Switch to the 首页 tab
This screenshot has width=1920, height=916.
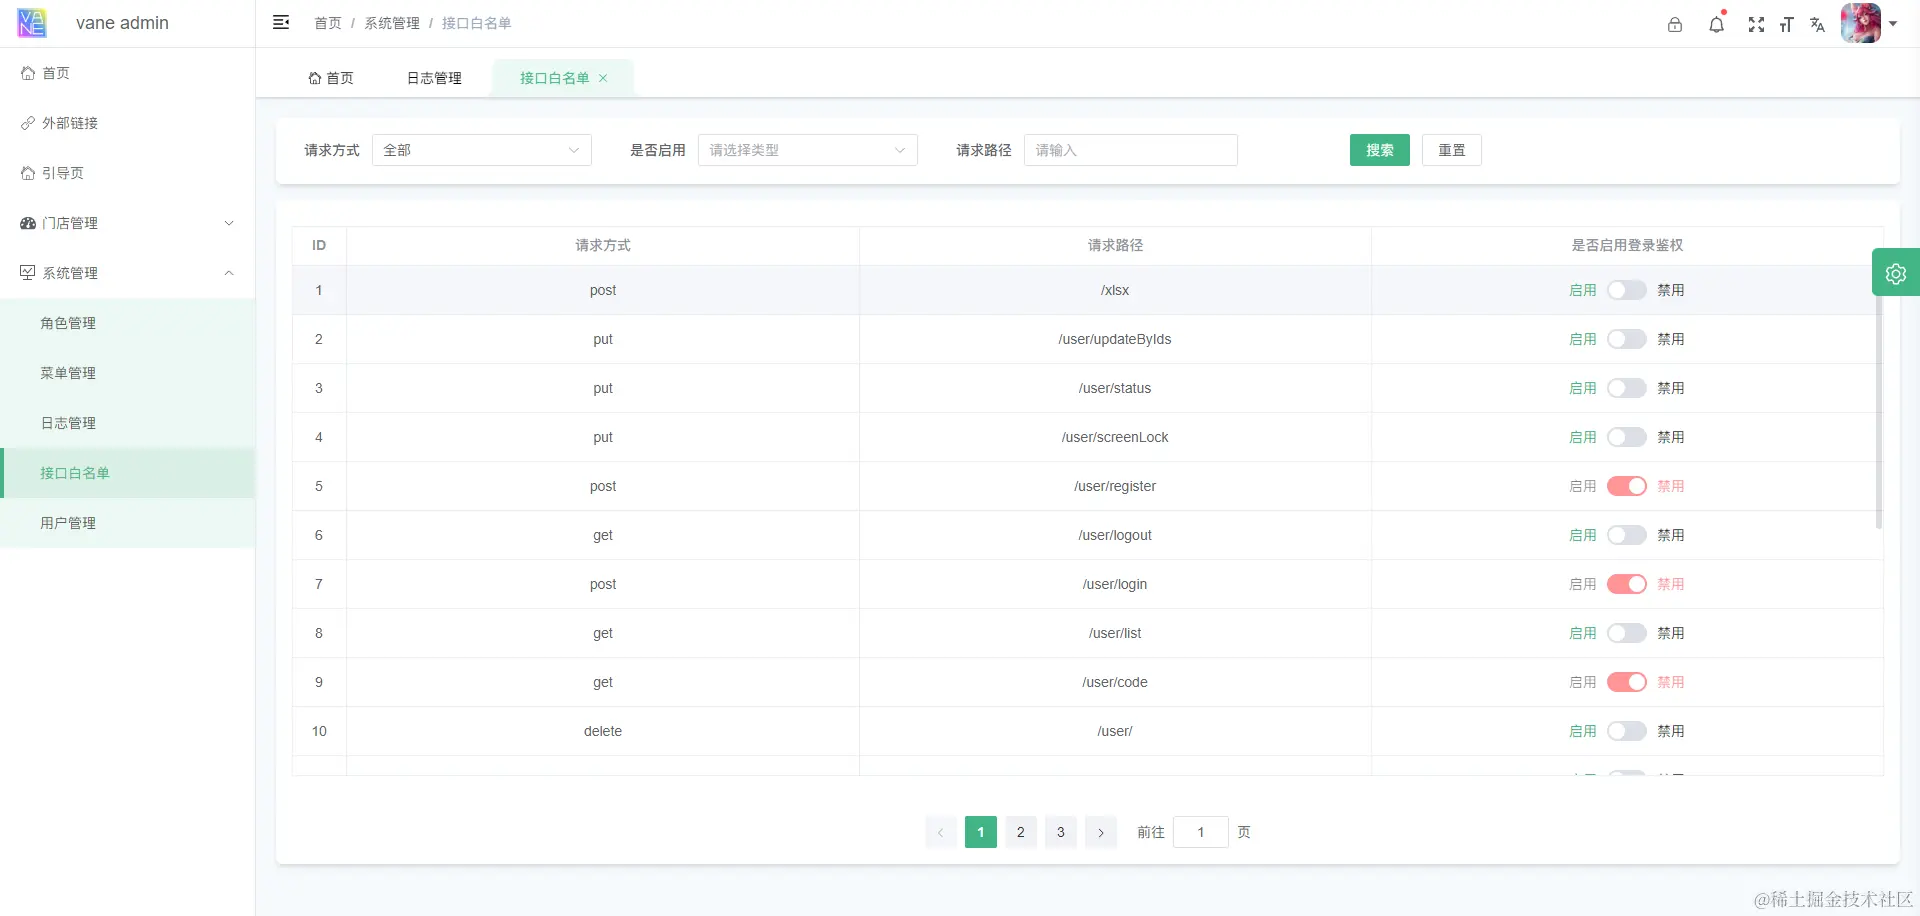[x=331, y=78]
